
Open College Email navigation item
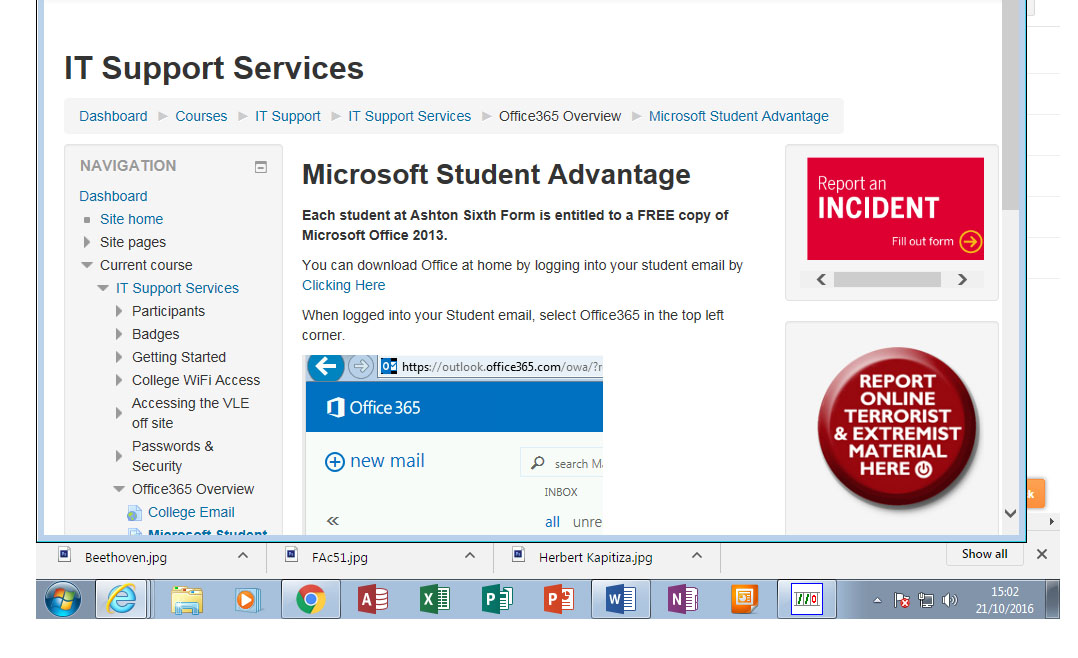[191, 512]
